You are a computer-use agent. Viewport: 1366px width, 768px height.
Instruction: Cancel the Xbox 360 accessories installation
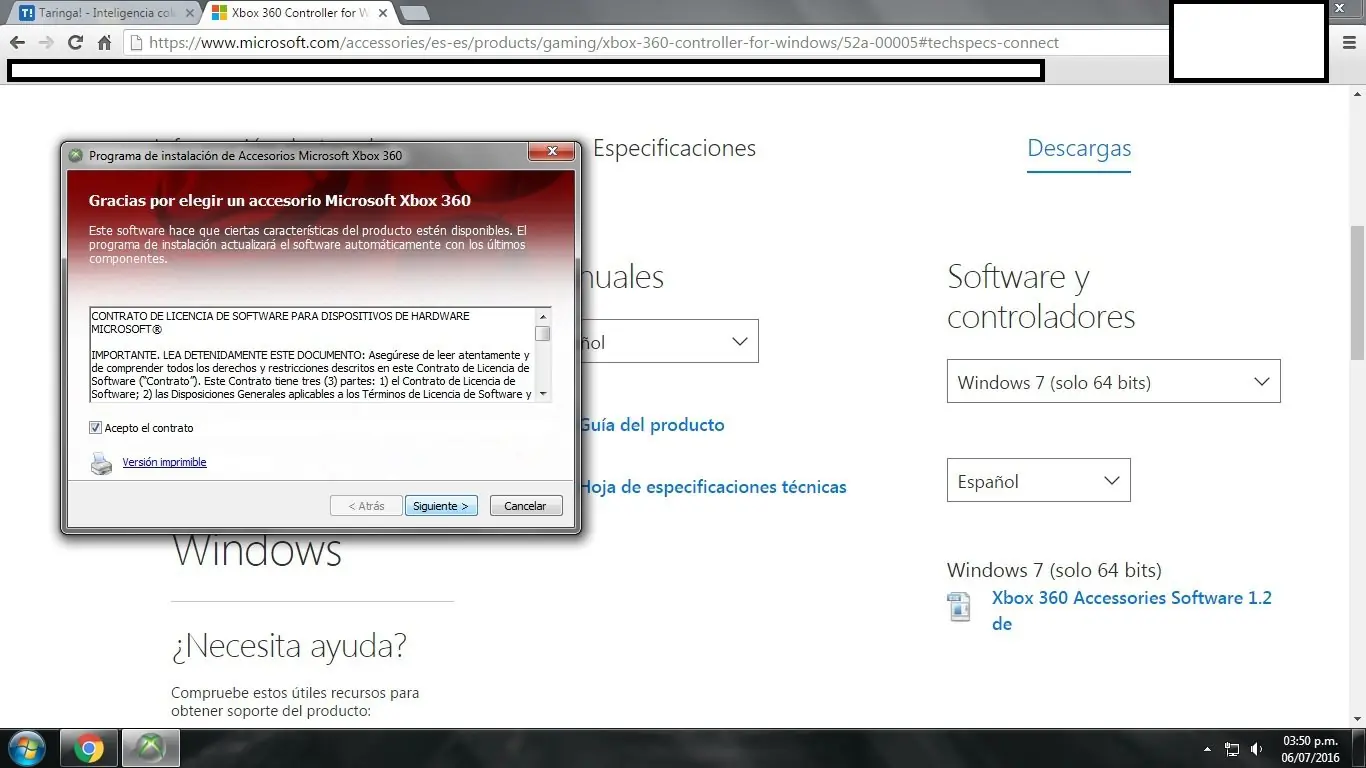click(x=525, y=506)
